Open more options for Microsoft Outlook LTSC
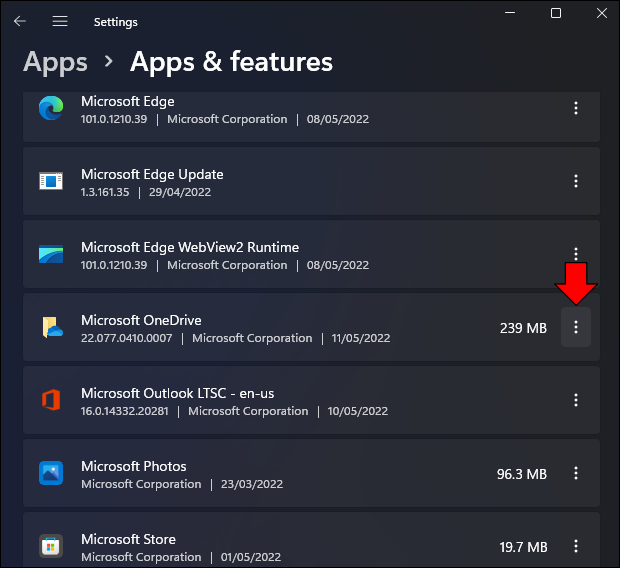 (576, 400)
